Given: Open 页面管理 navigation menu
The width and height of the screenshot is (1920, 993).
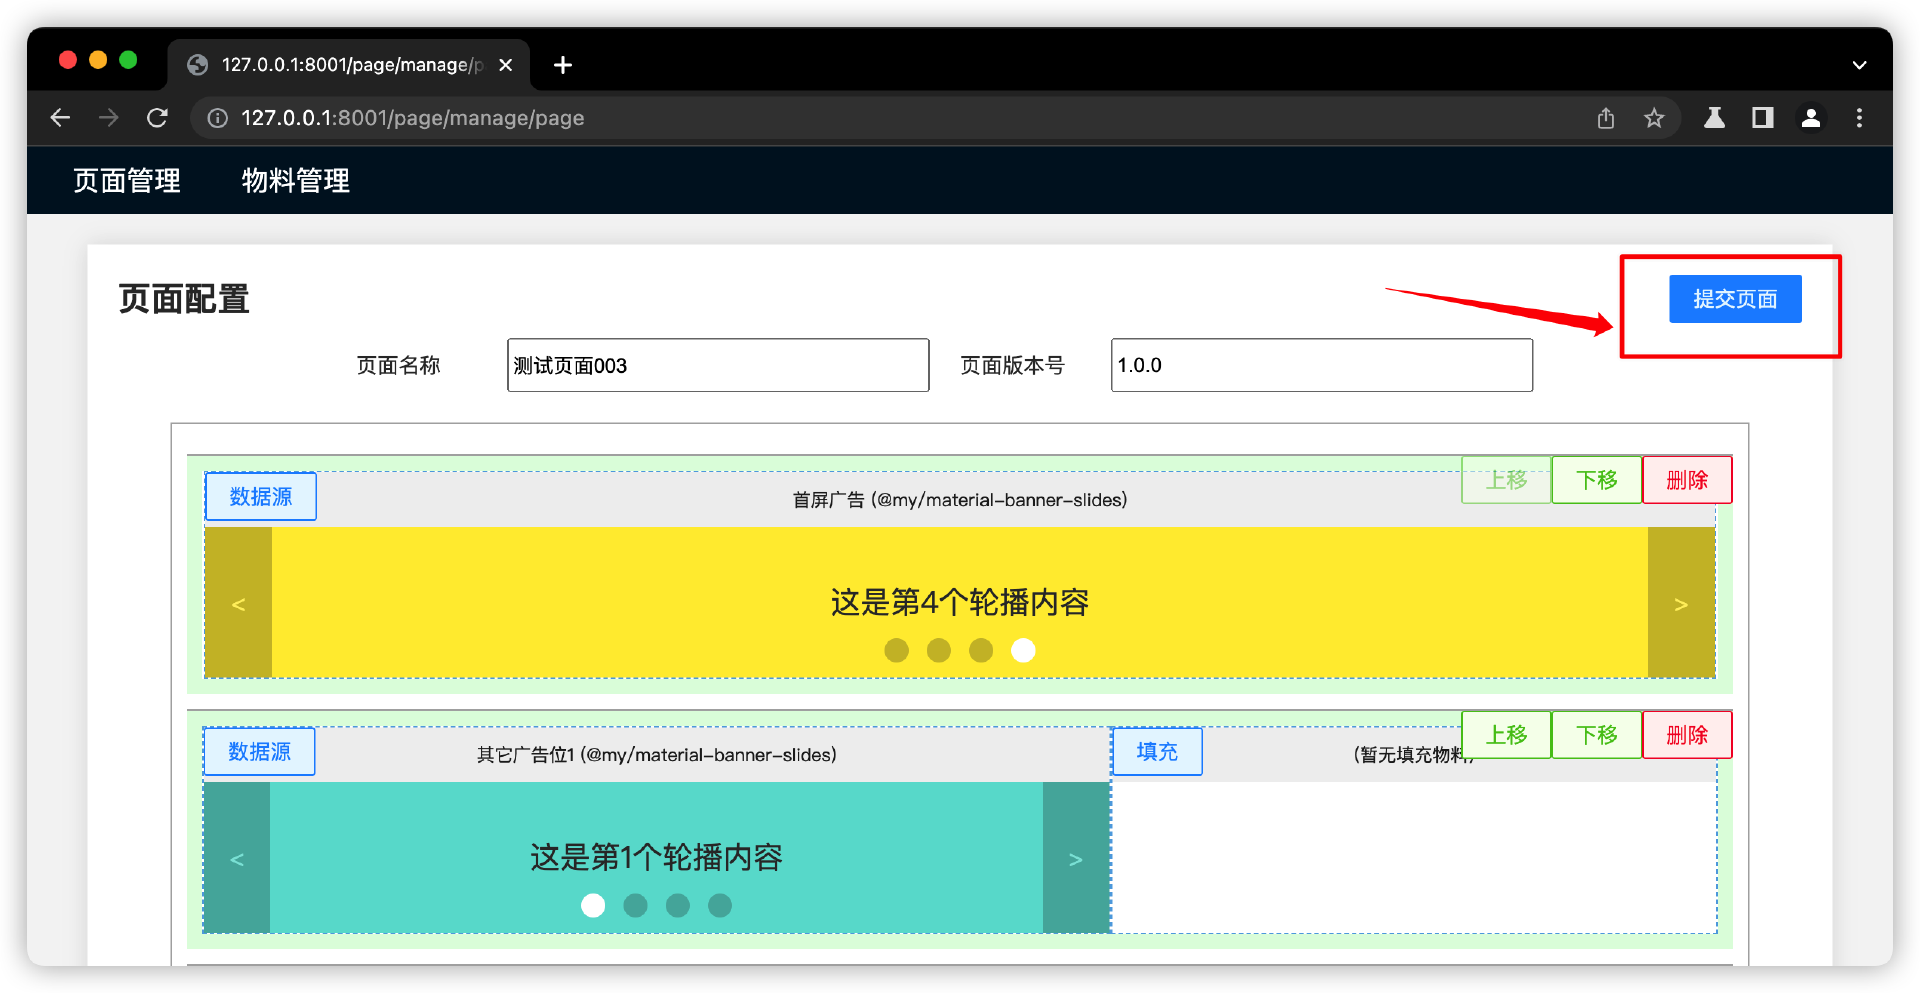Looking at the screenshot, I should [127, 181].
